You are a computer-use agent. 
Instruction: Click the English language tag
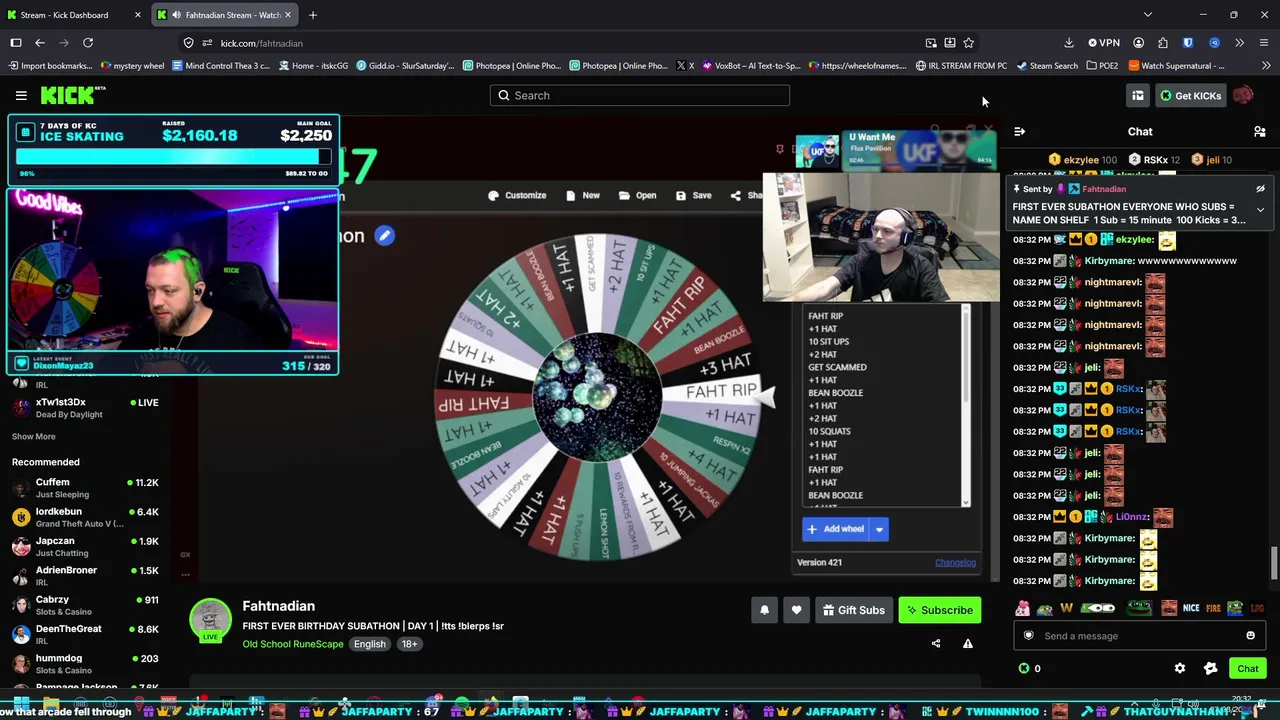(x=369, y=644)
